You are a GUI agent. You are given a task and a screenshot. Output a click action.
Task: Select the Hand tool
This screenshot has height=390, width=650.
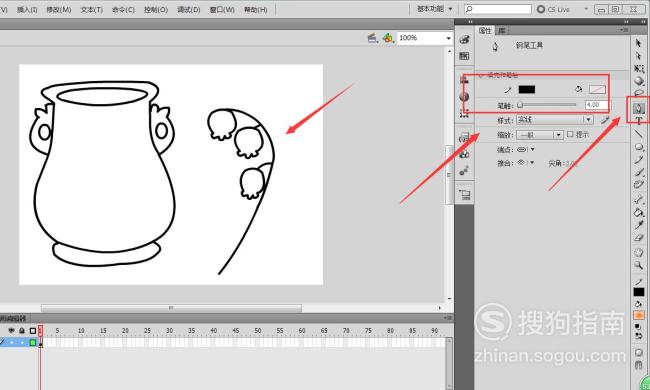(639, 252)
